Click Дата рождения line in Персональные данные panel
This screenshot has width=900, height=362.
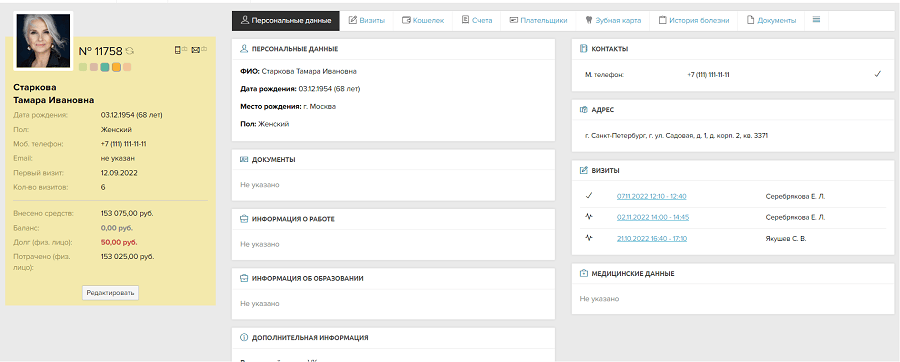[300, 89]
